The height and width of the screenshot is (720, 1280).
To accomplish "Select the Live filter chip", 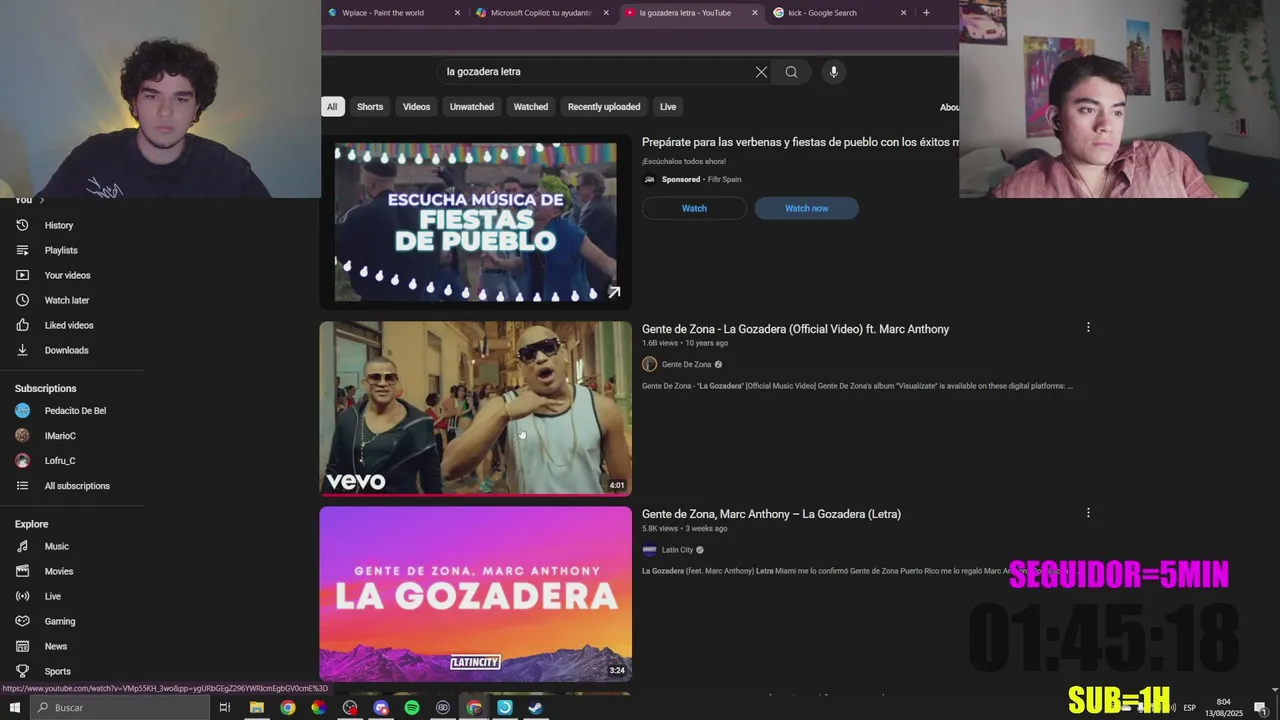I will click(668, 107).
